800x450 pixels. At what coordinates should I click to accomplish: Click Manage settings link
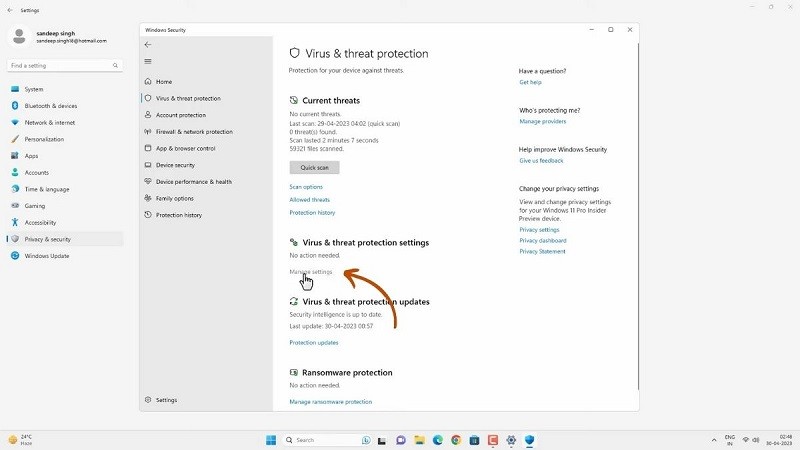(311, 272)
